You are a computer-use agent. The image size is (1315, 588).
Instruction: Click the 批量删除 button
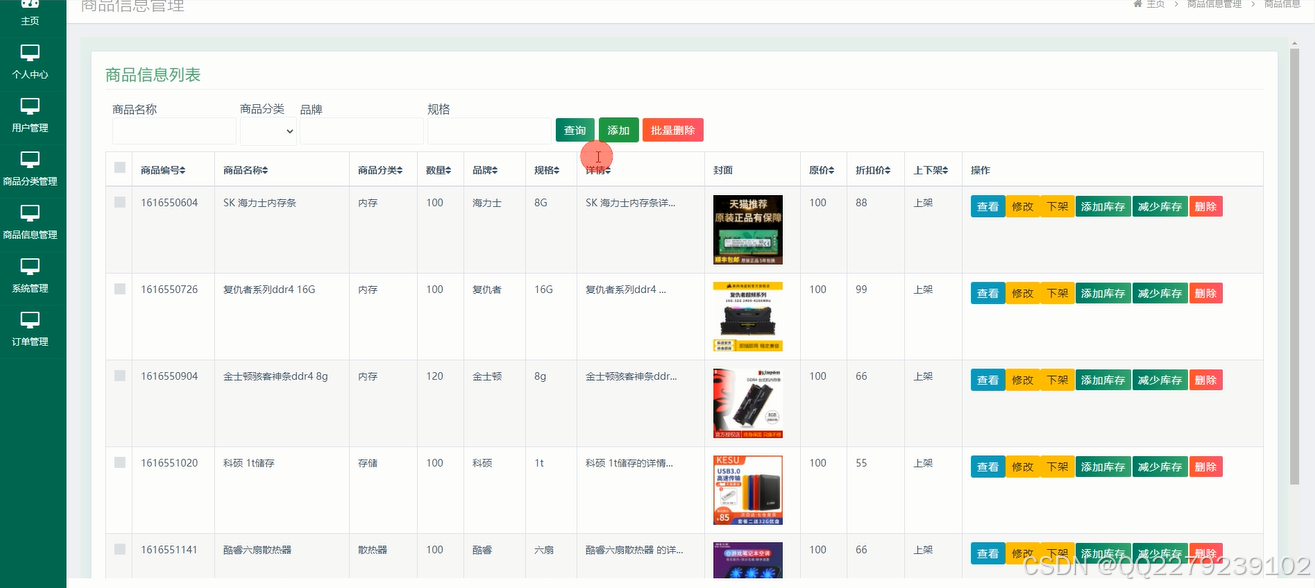coord(673,130)
